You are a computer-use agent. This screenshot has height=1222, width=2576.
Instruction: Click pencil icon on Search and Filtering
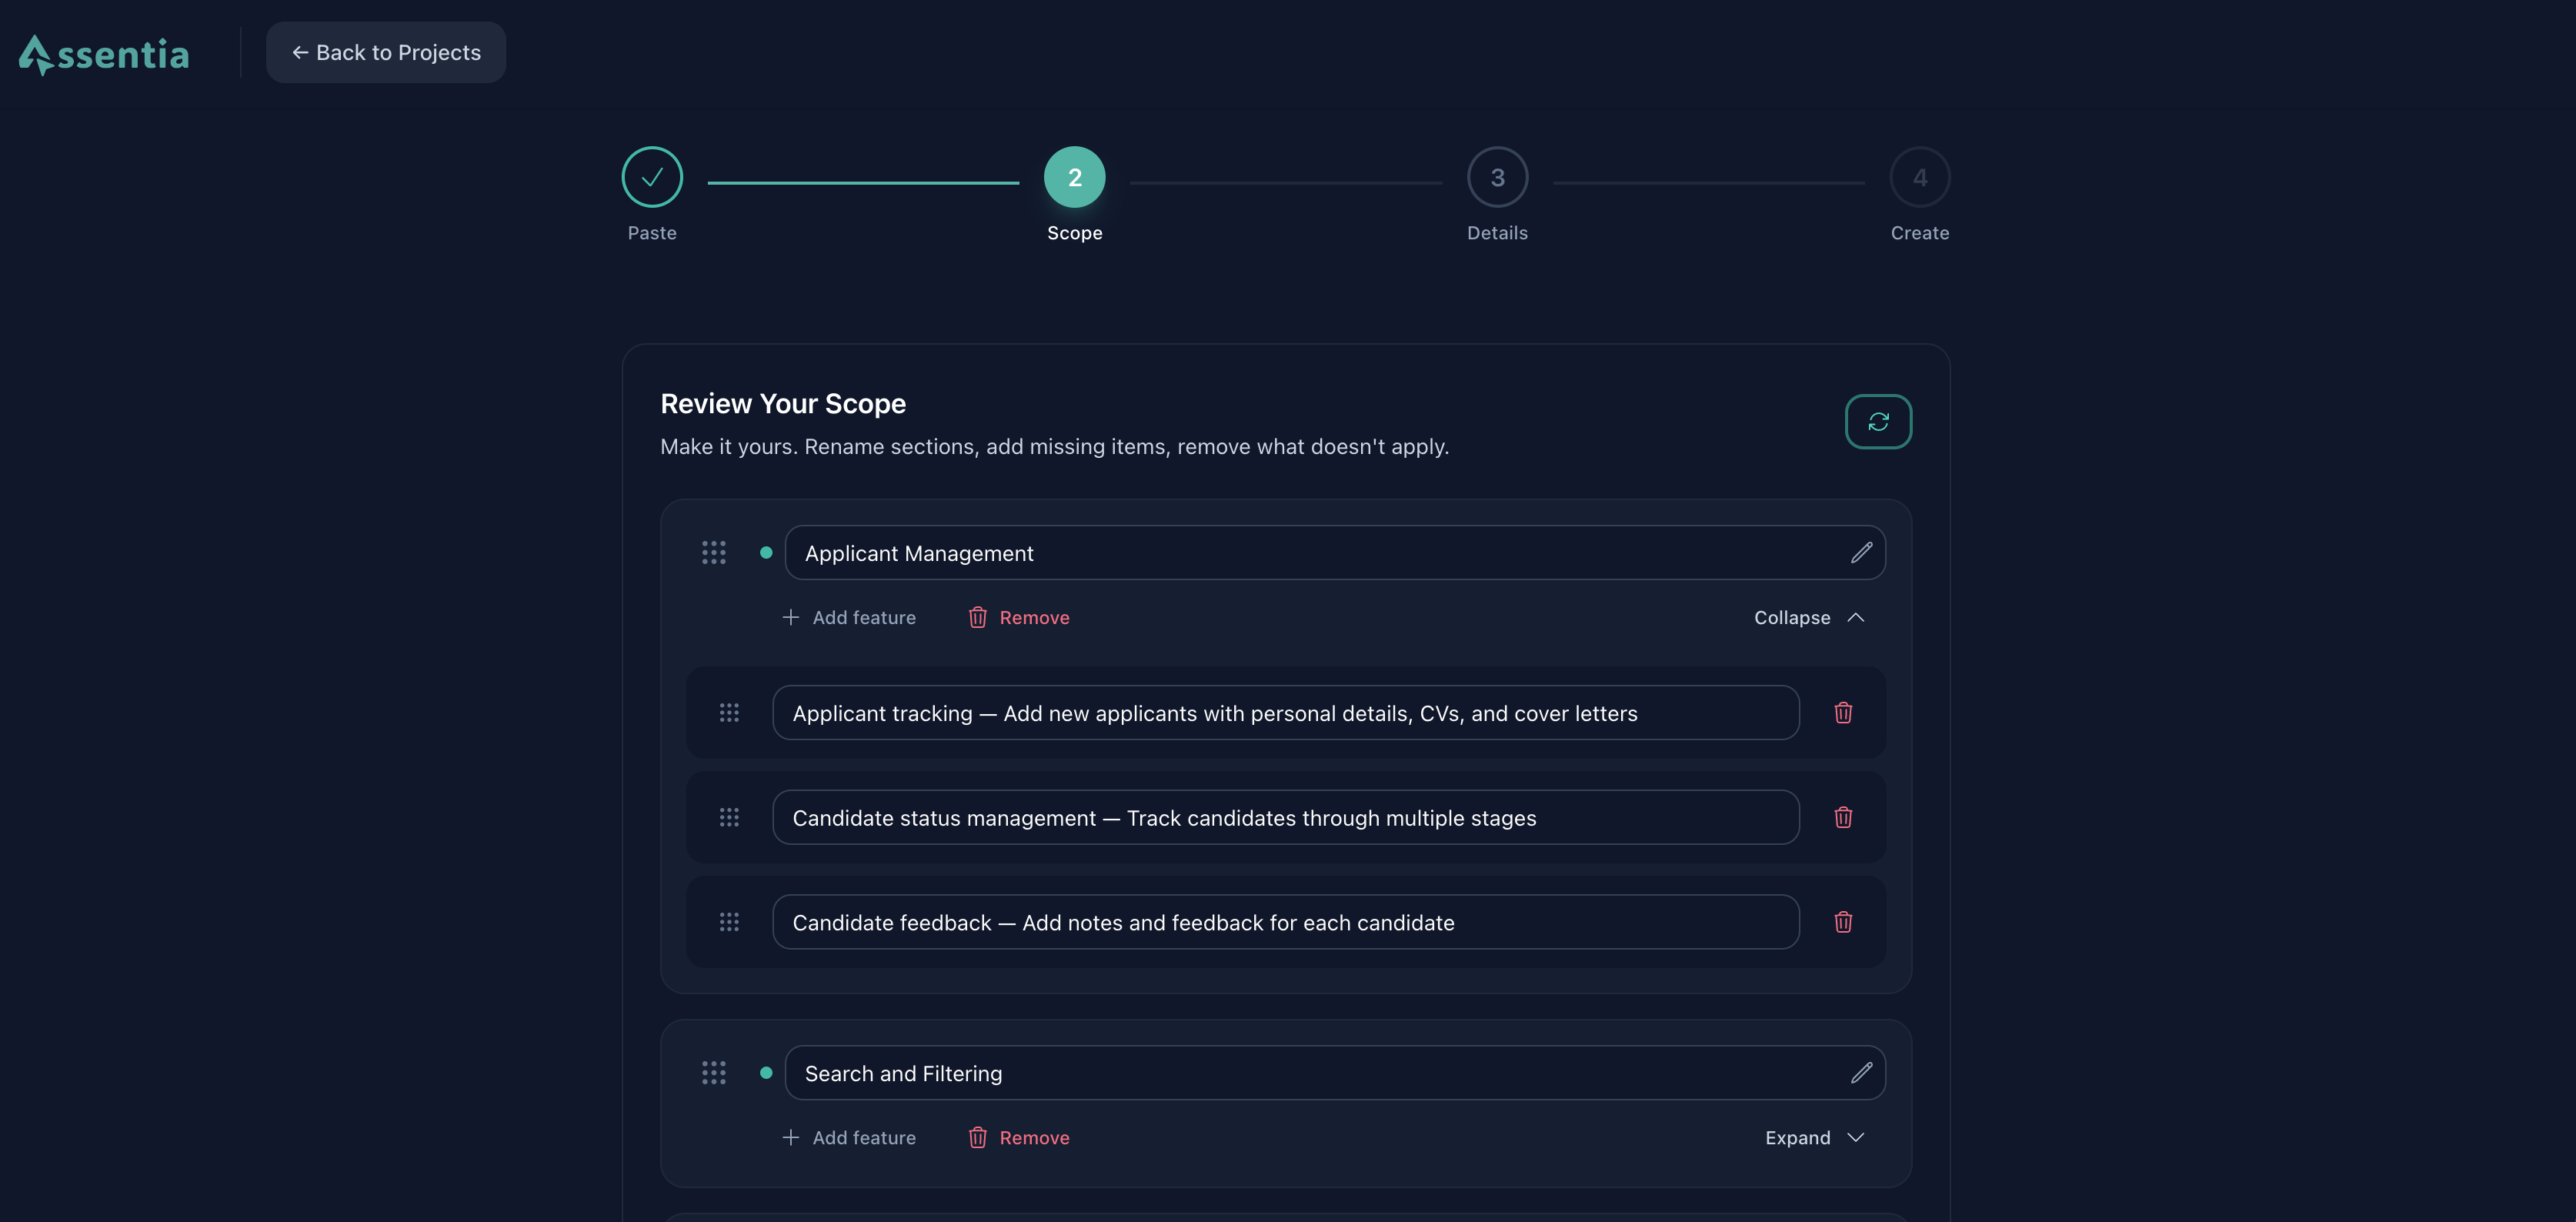click(1860, 1073)
